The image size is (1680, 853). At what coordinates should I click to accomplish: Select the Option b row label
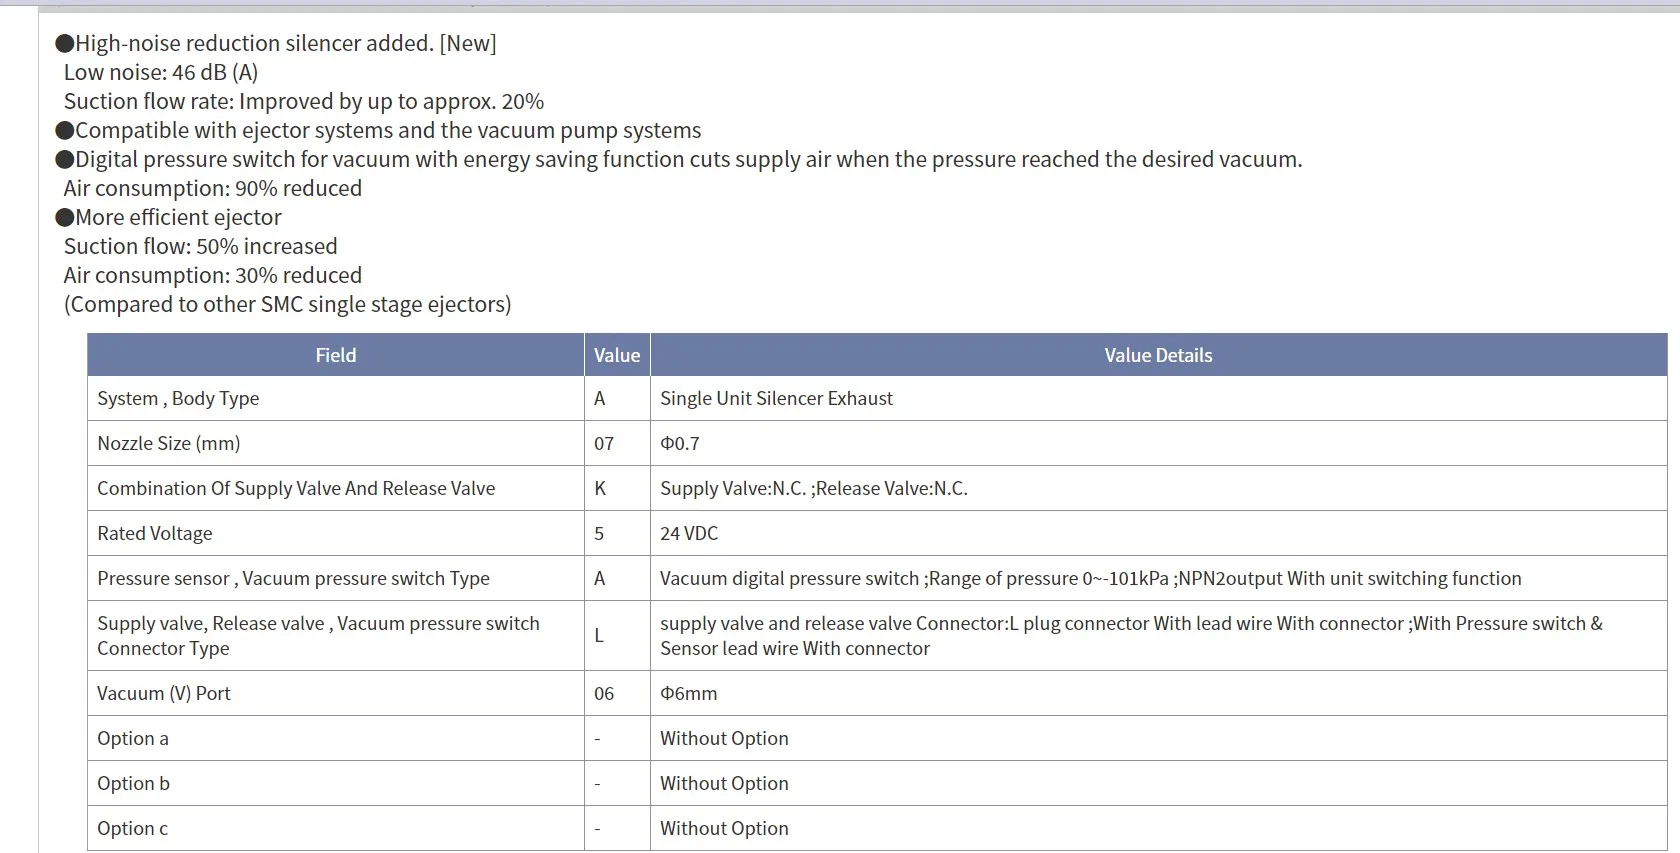[133, 783]
